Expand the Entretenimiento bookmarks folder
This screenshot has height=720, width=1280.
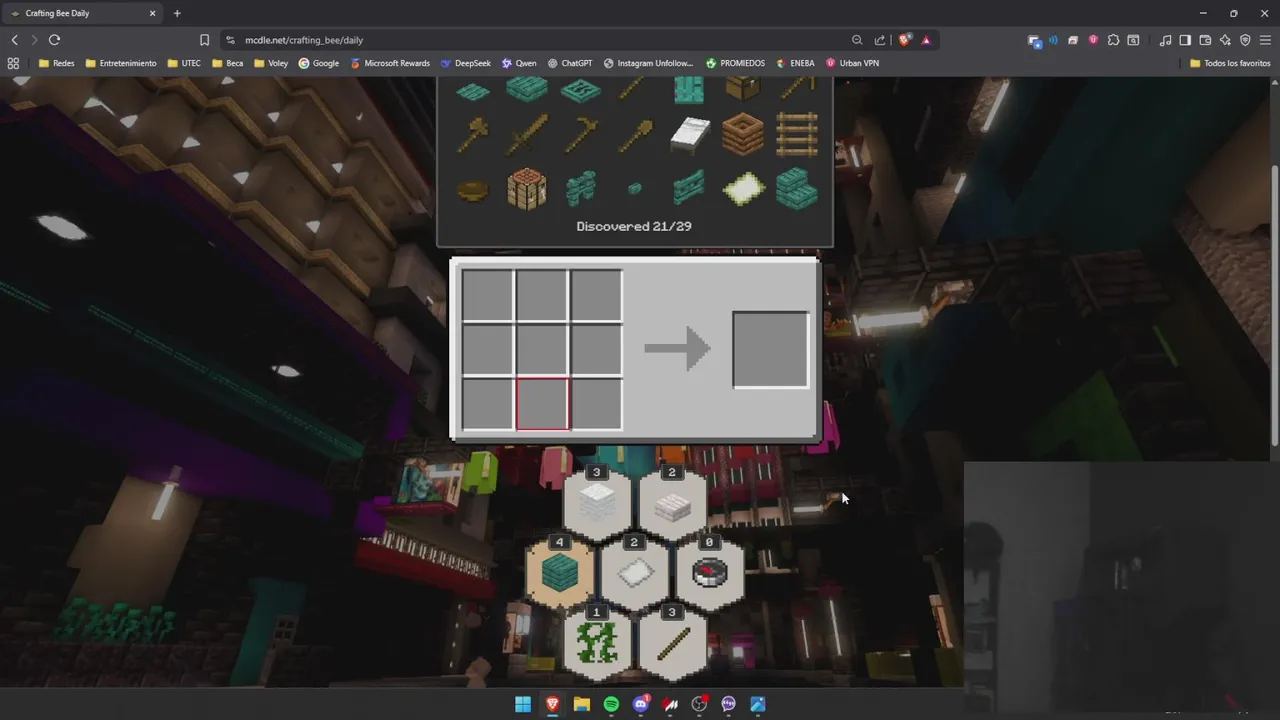[121, 63]
